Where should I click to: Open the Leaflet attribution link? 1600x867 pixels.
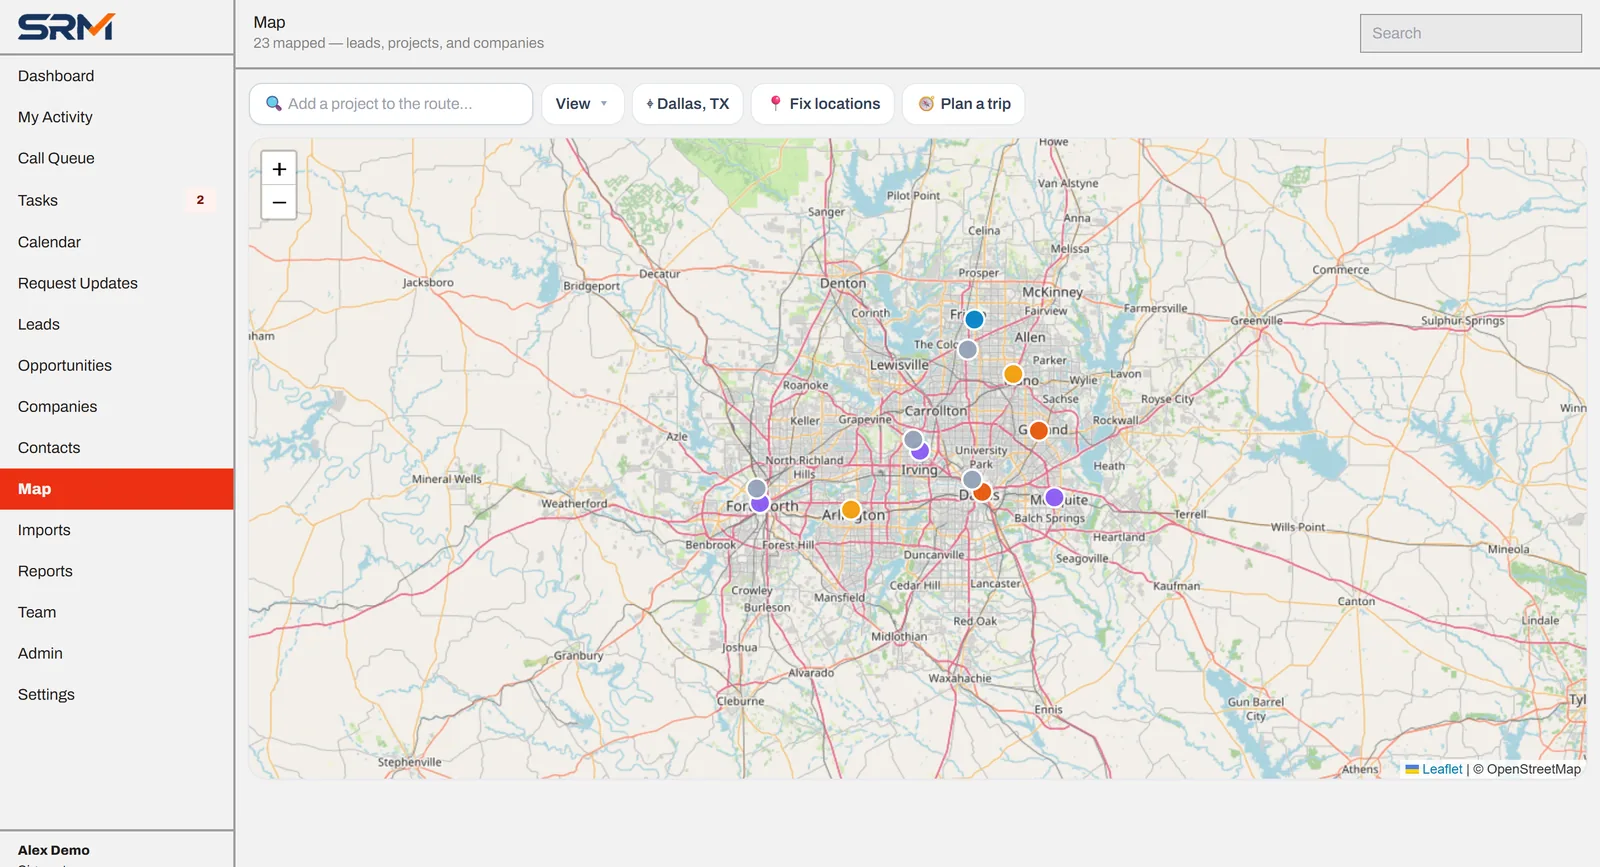[1434, 769]
